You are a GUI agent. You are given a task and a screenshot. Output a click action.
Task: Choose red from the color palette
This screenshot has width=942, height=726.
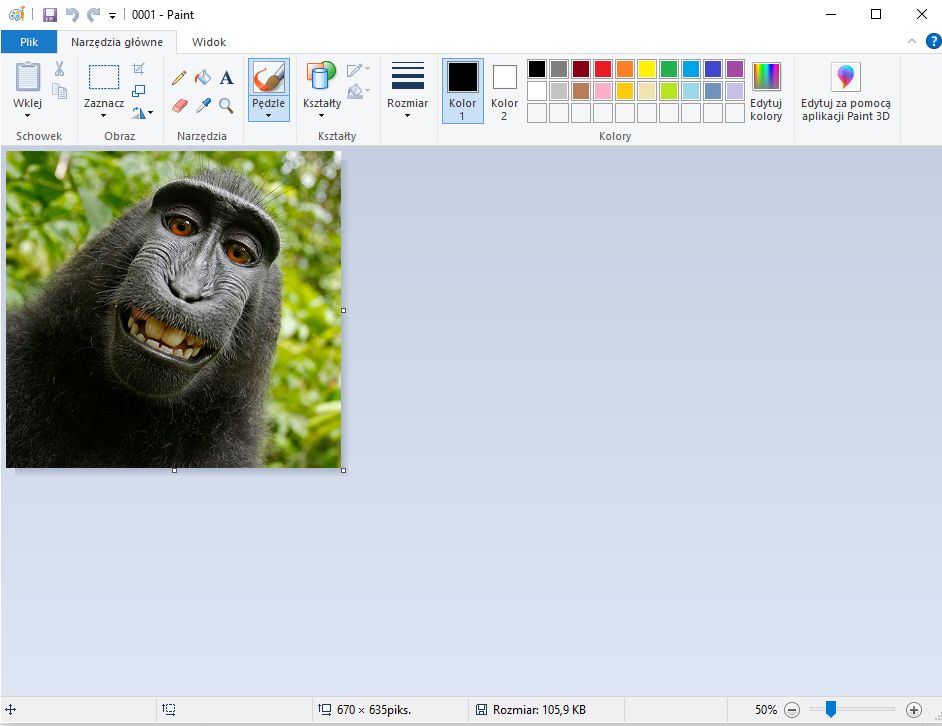[x=603, y=69]
